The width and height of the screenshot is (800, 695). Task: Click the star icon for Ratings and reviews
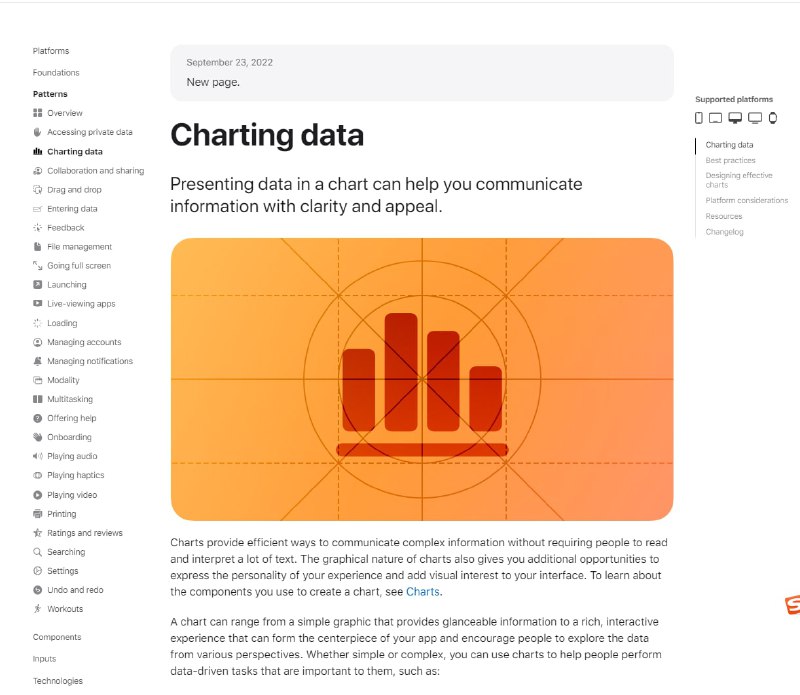point(38,533)
